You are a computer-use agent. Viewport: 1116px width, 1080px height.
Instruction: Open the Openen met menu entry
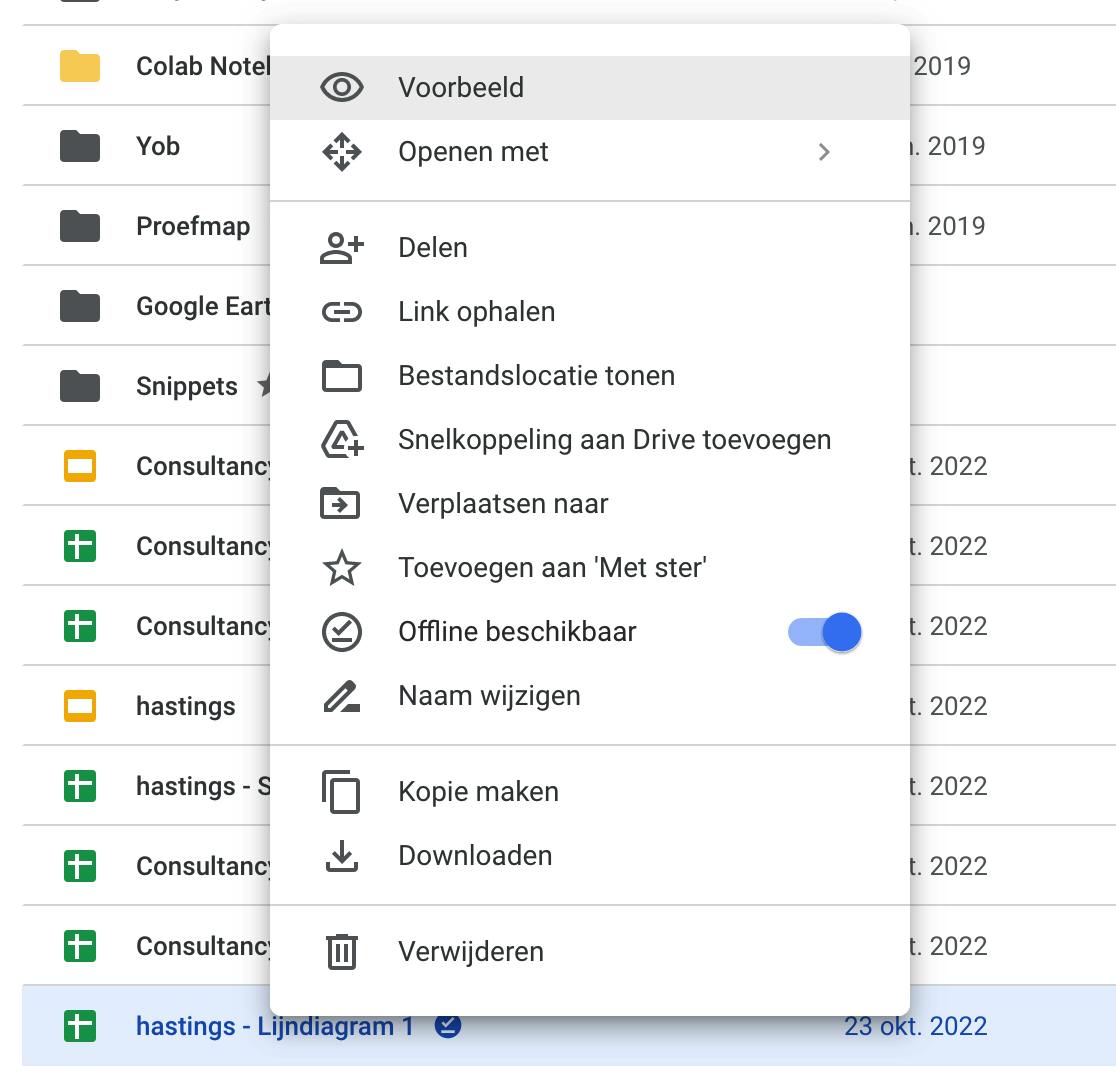click(473, 152)
